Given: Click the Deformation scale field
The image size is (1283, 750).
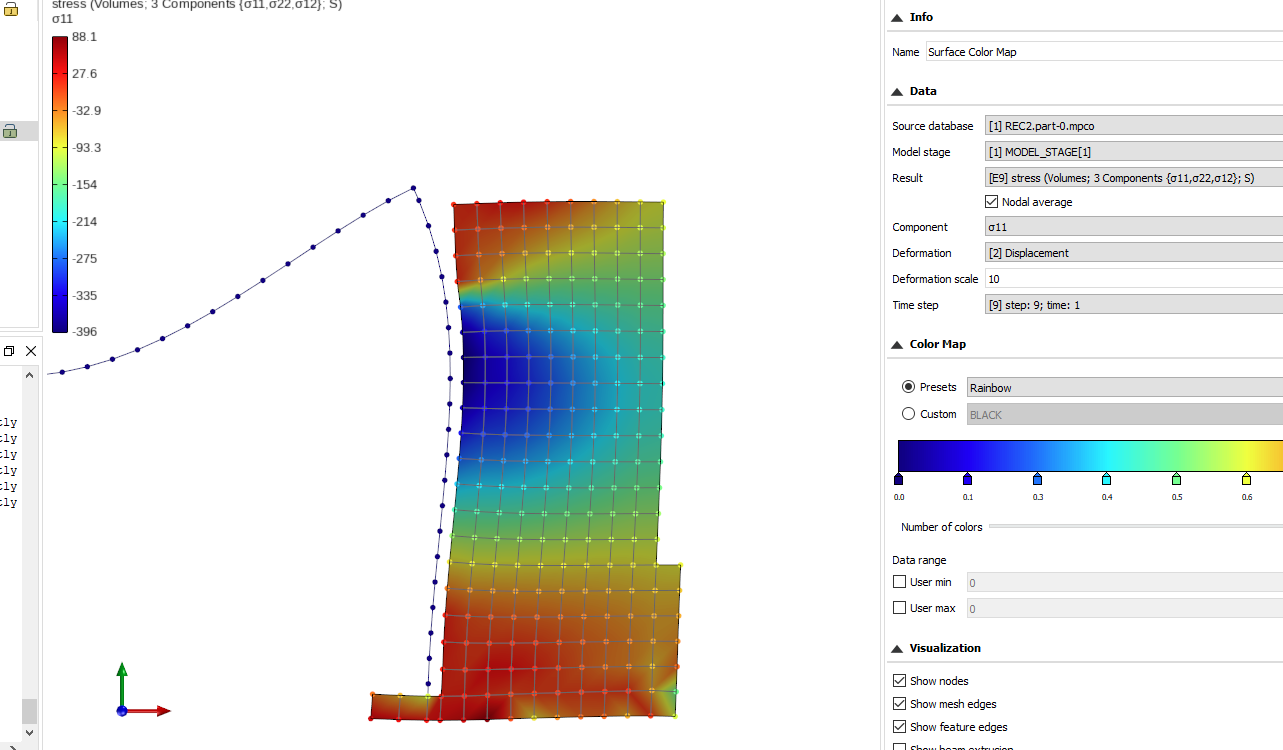Looking at the screenshot, I should pyautogui.click(x=1134, y=279).
